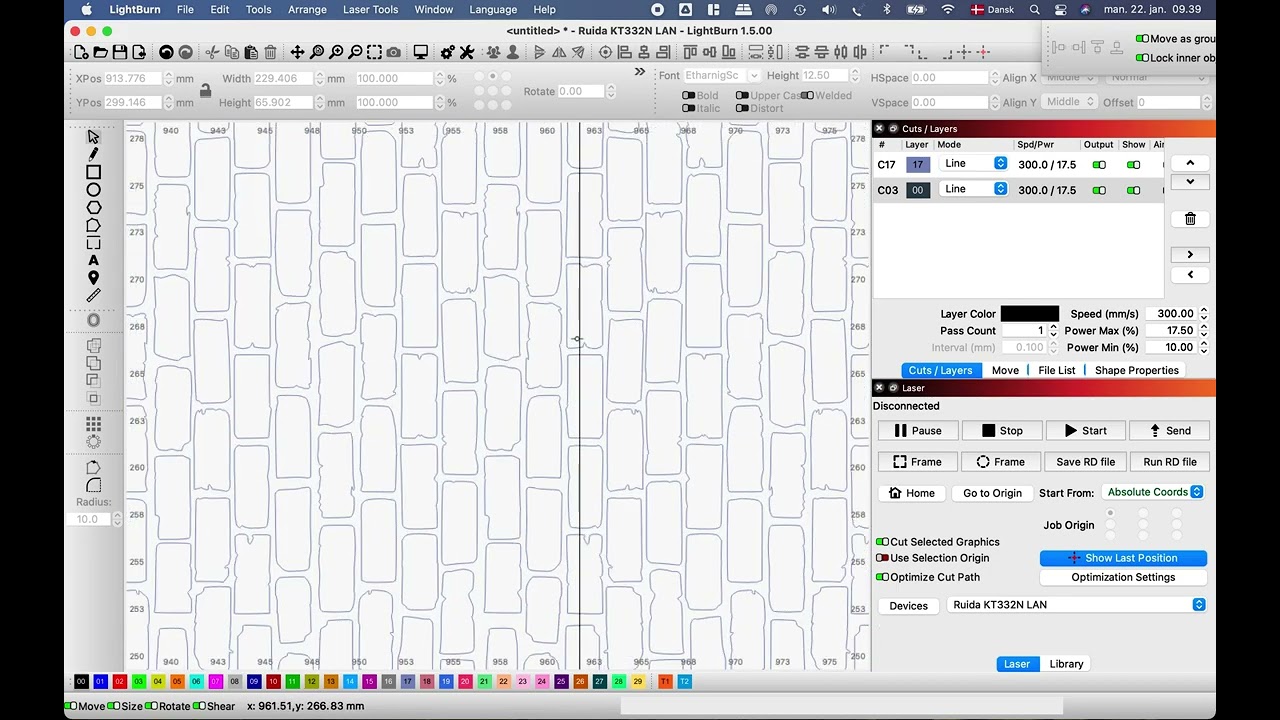Select the Polygon hexagon tool
Viewport: 1280px width, 720px height.
93,207
